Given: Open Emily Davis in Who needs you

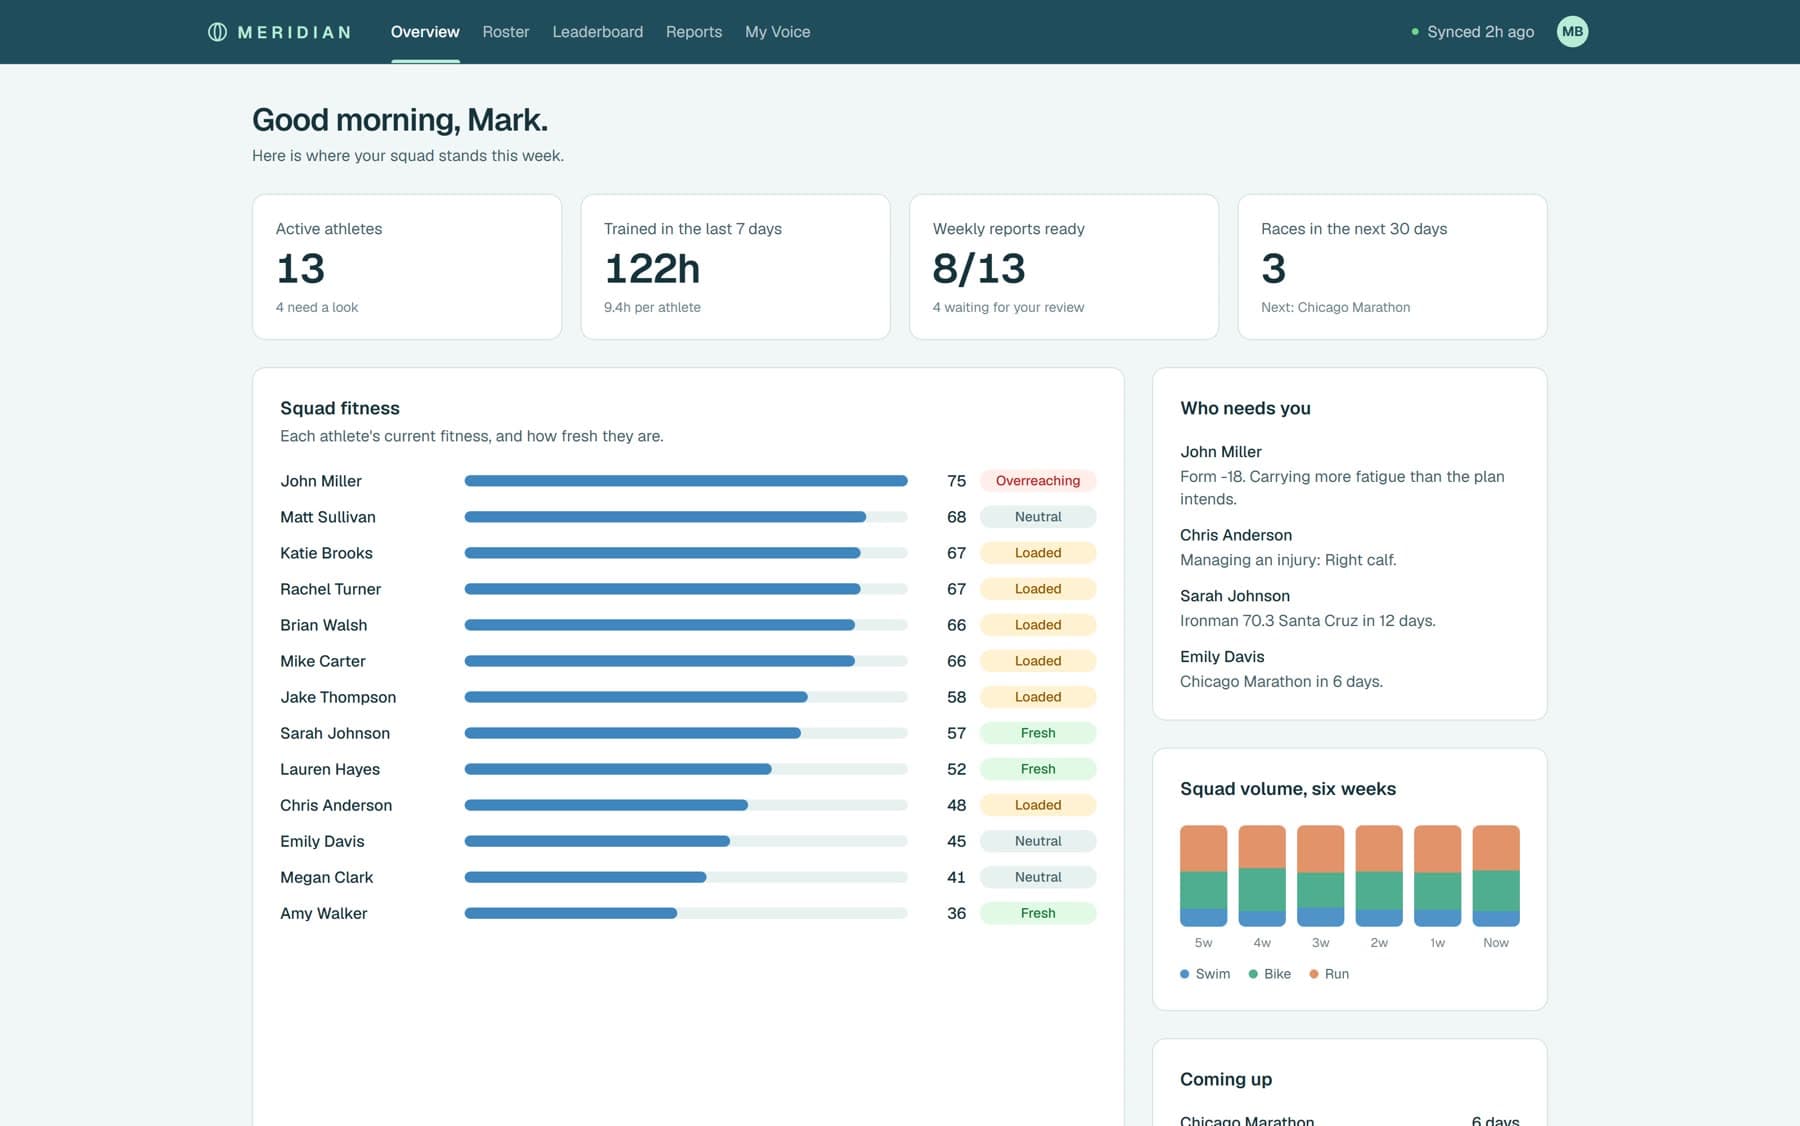Looking at the screenshot, I should point(1222,657).
